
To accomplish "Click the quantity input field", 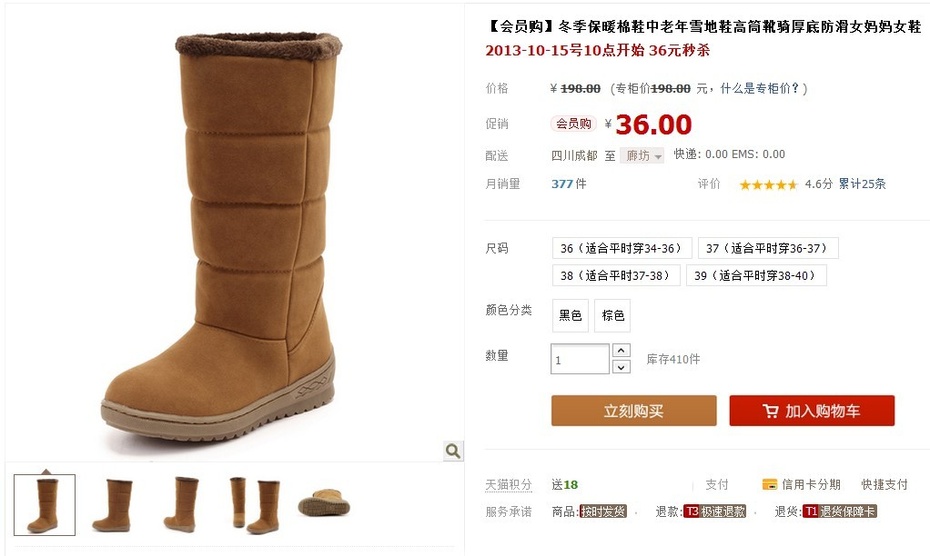I will tap(579, 359).
